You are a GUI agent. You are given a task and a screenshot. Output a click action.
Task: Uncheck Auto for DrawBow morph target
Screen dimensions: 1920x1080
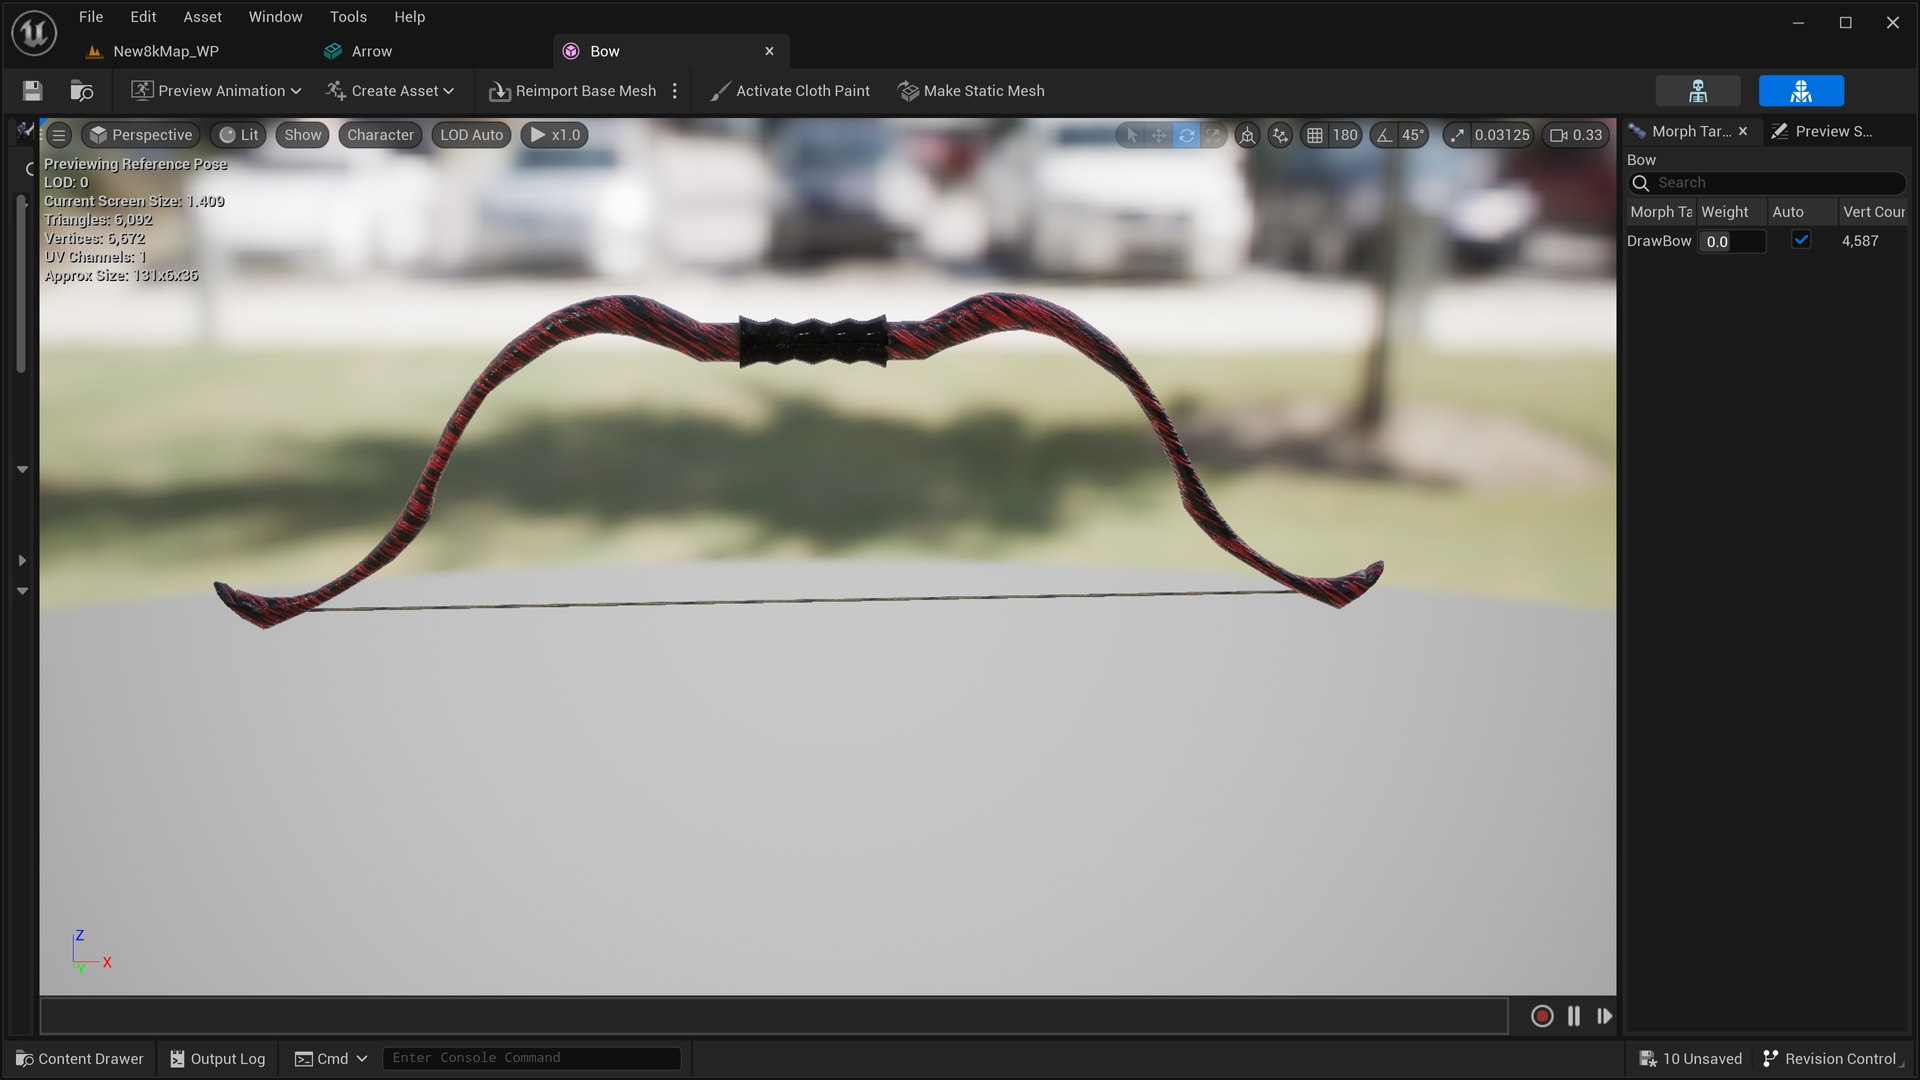1801,240
